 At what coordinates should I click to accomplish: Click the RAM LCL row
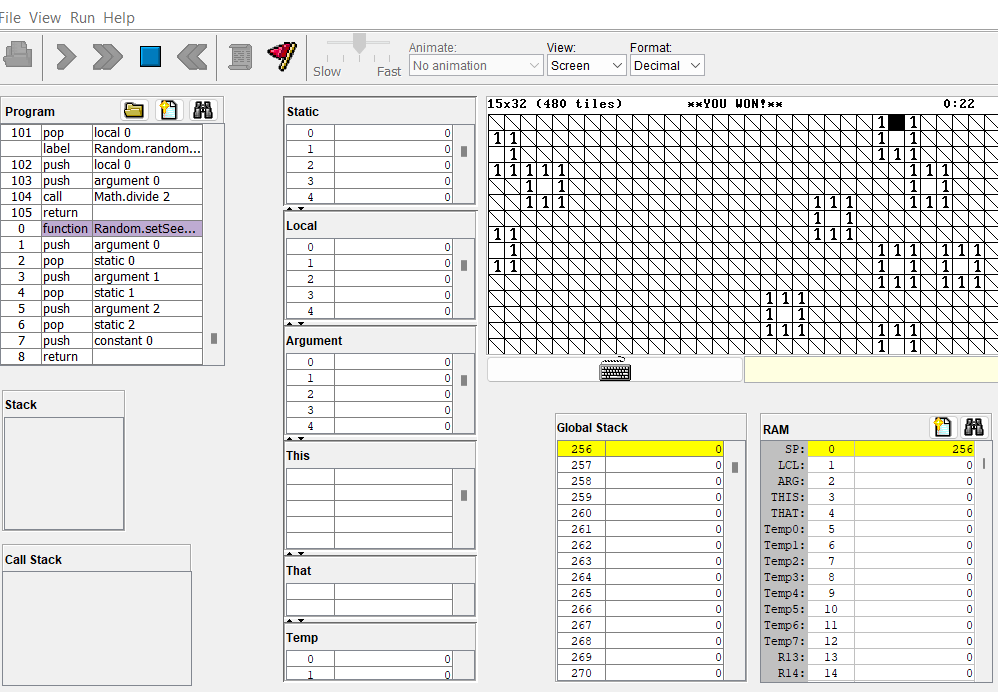(868, 465)
